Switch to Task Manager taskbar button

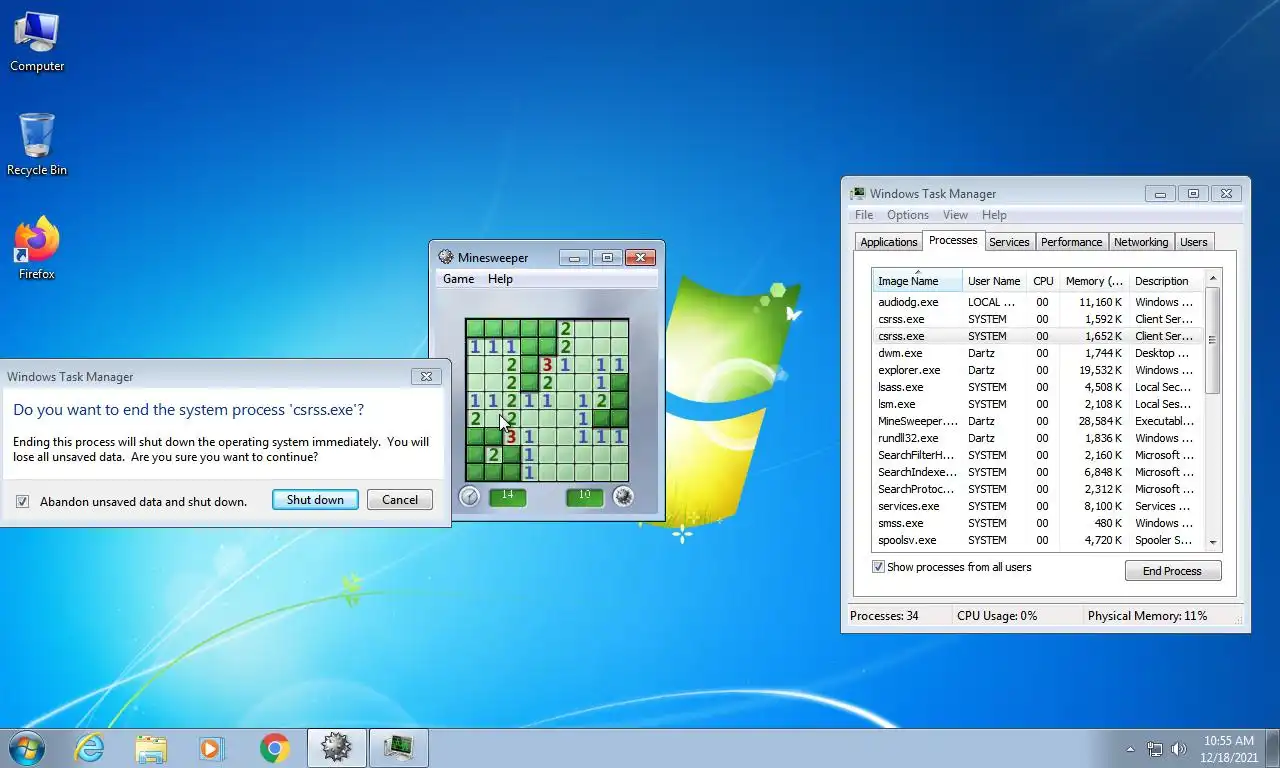[x=399, y=748]
